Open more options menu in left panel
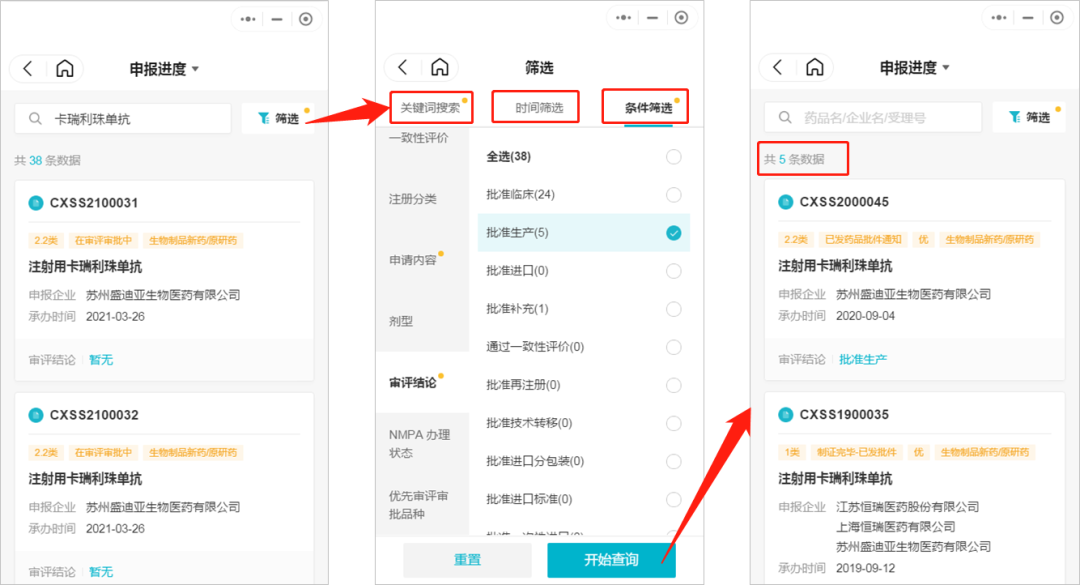Viewport: 1080px width, 585px height. tap(248, 19)
